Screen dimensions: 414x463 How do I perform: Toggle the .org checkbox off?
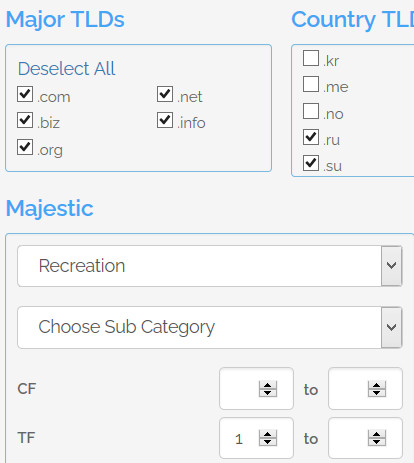click(25, 147)
